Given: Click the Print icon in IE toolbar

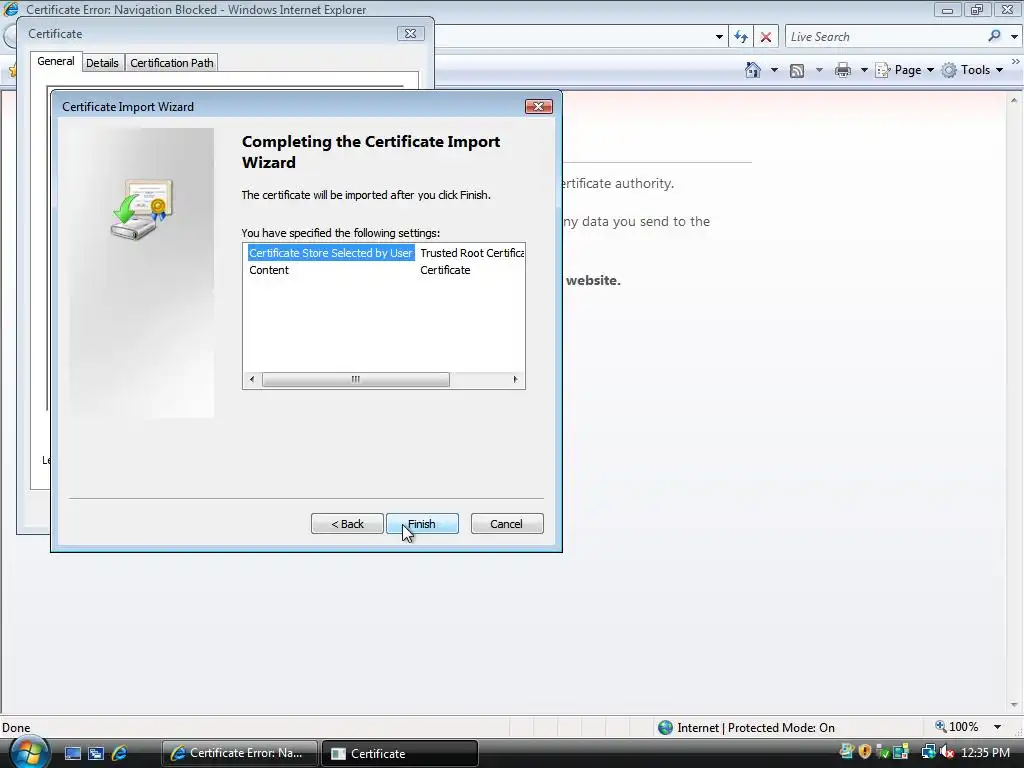Looking at the screenshot, I should [843, 70].
